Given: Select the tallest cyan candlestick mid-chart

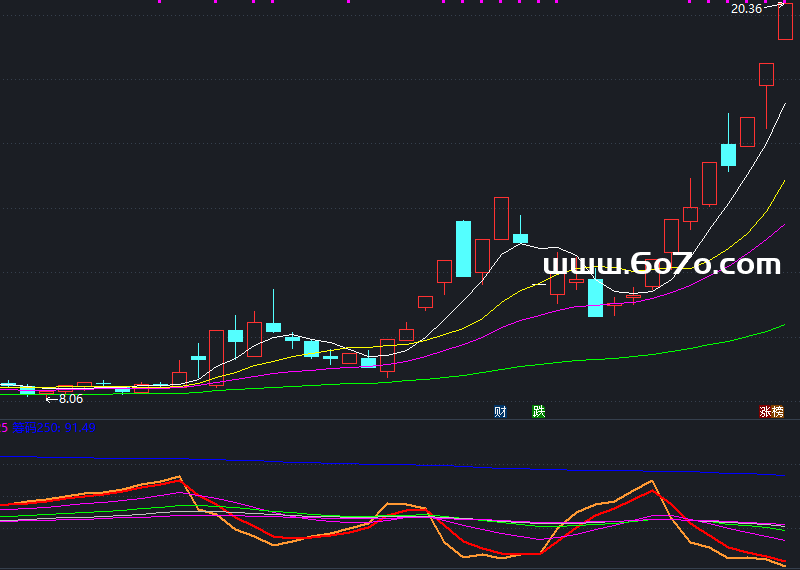Looking at the screenshot, I should (x=463, y=248).
